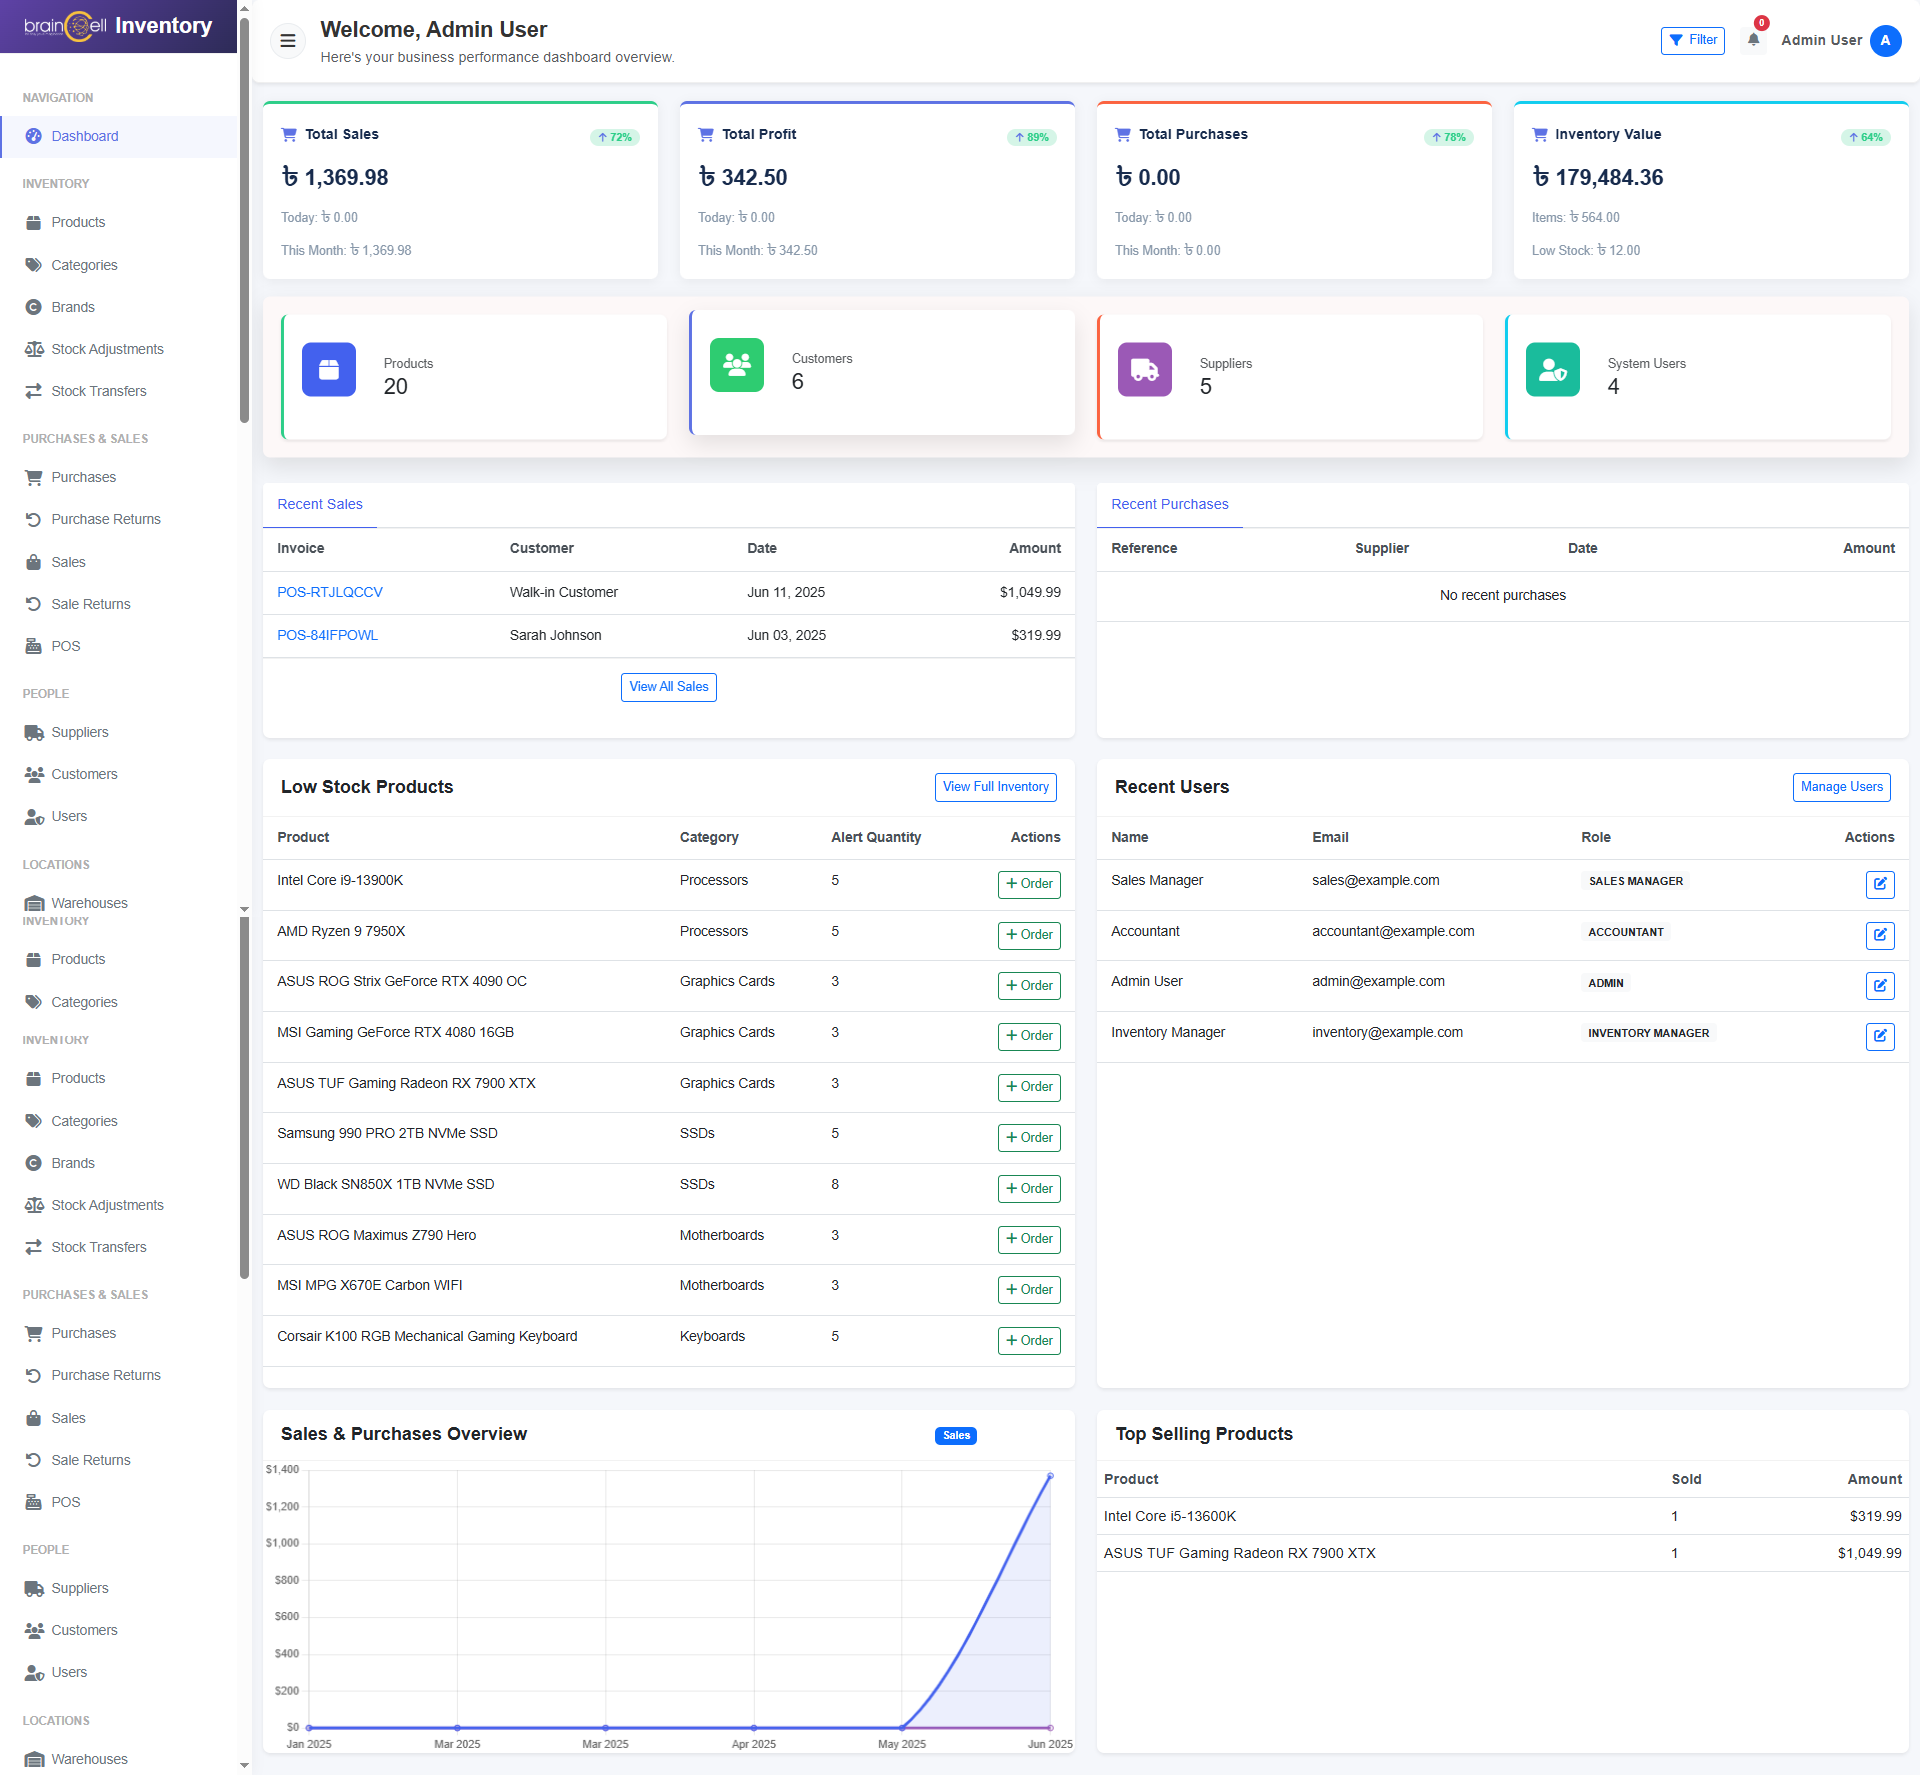Toggle the Sales chart legend badge
Image resolution: width=1920 pixels, height=1775 pixels.
click(956, 1435)
